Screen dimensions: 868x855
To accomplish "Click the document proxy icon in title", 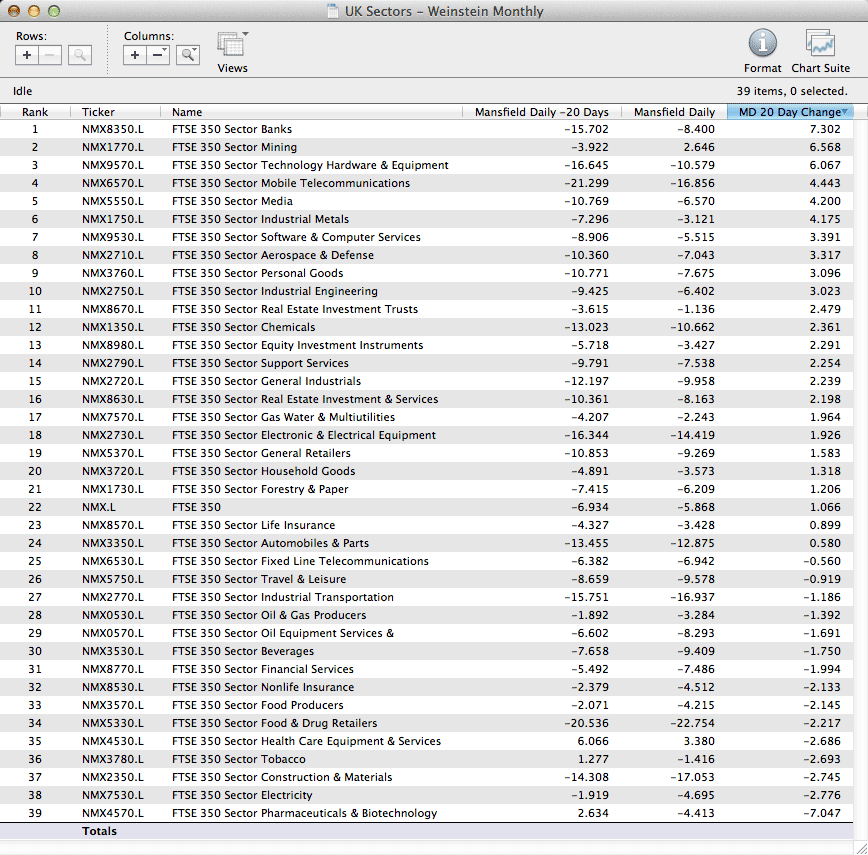I will tap(333, 12).
